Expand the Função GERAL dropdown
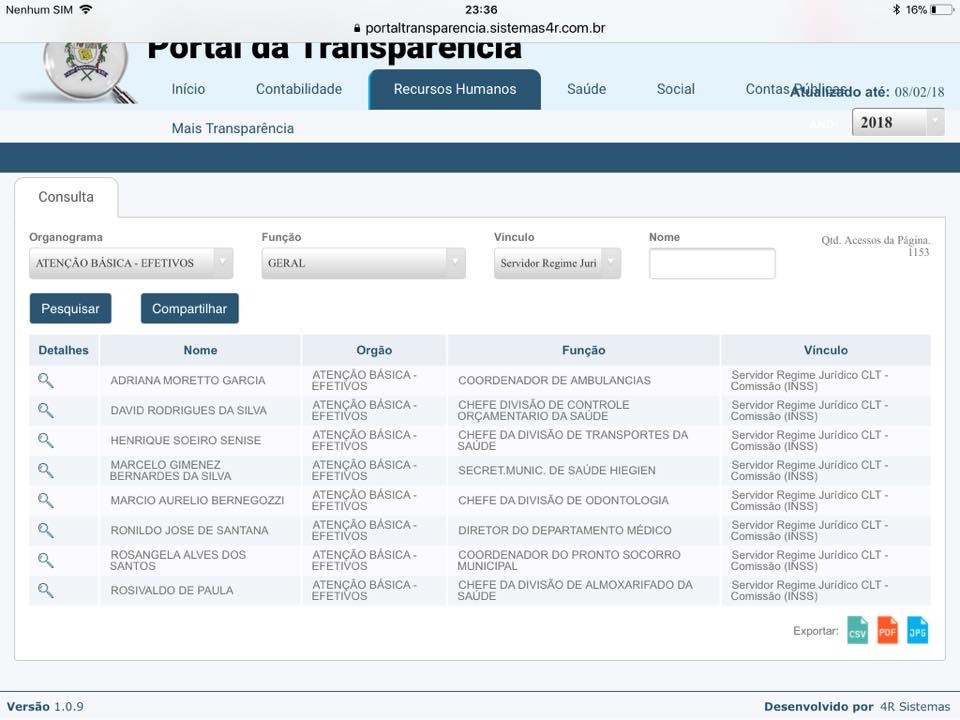Screen dimensions: 960x720 pos(364,263)
